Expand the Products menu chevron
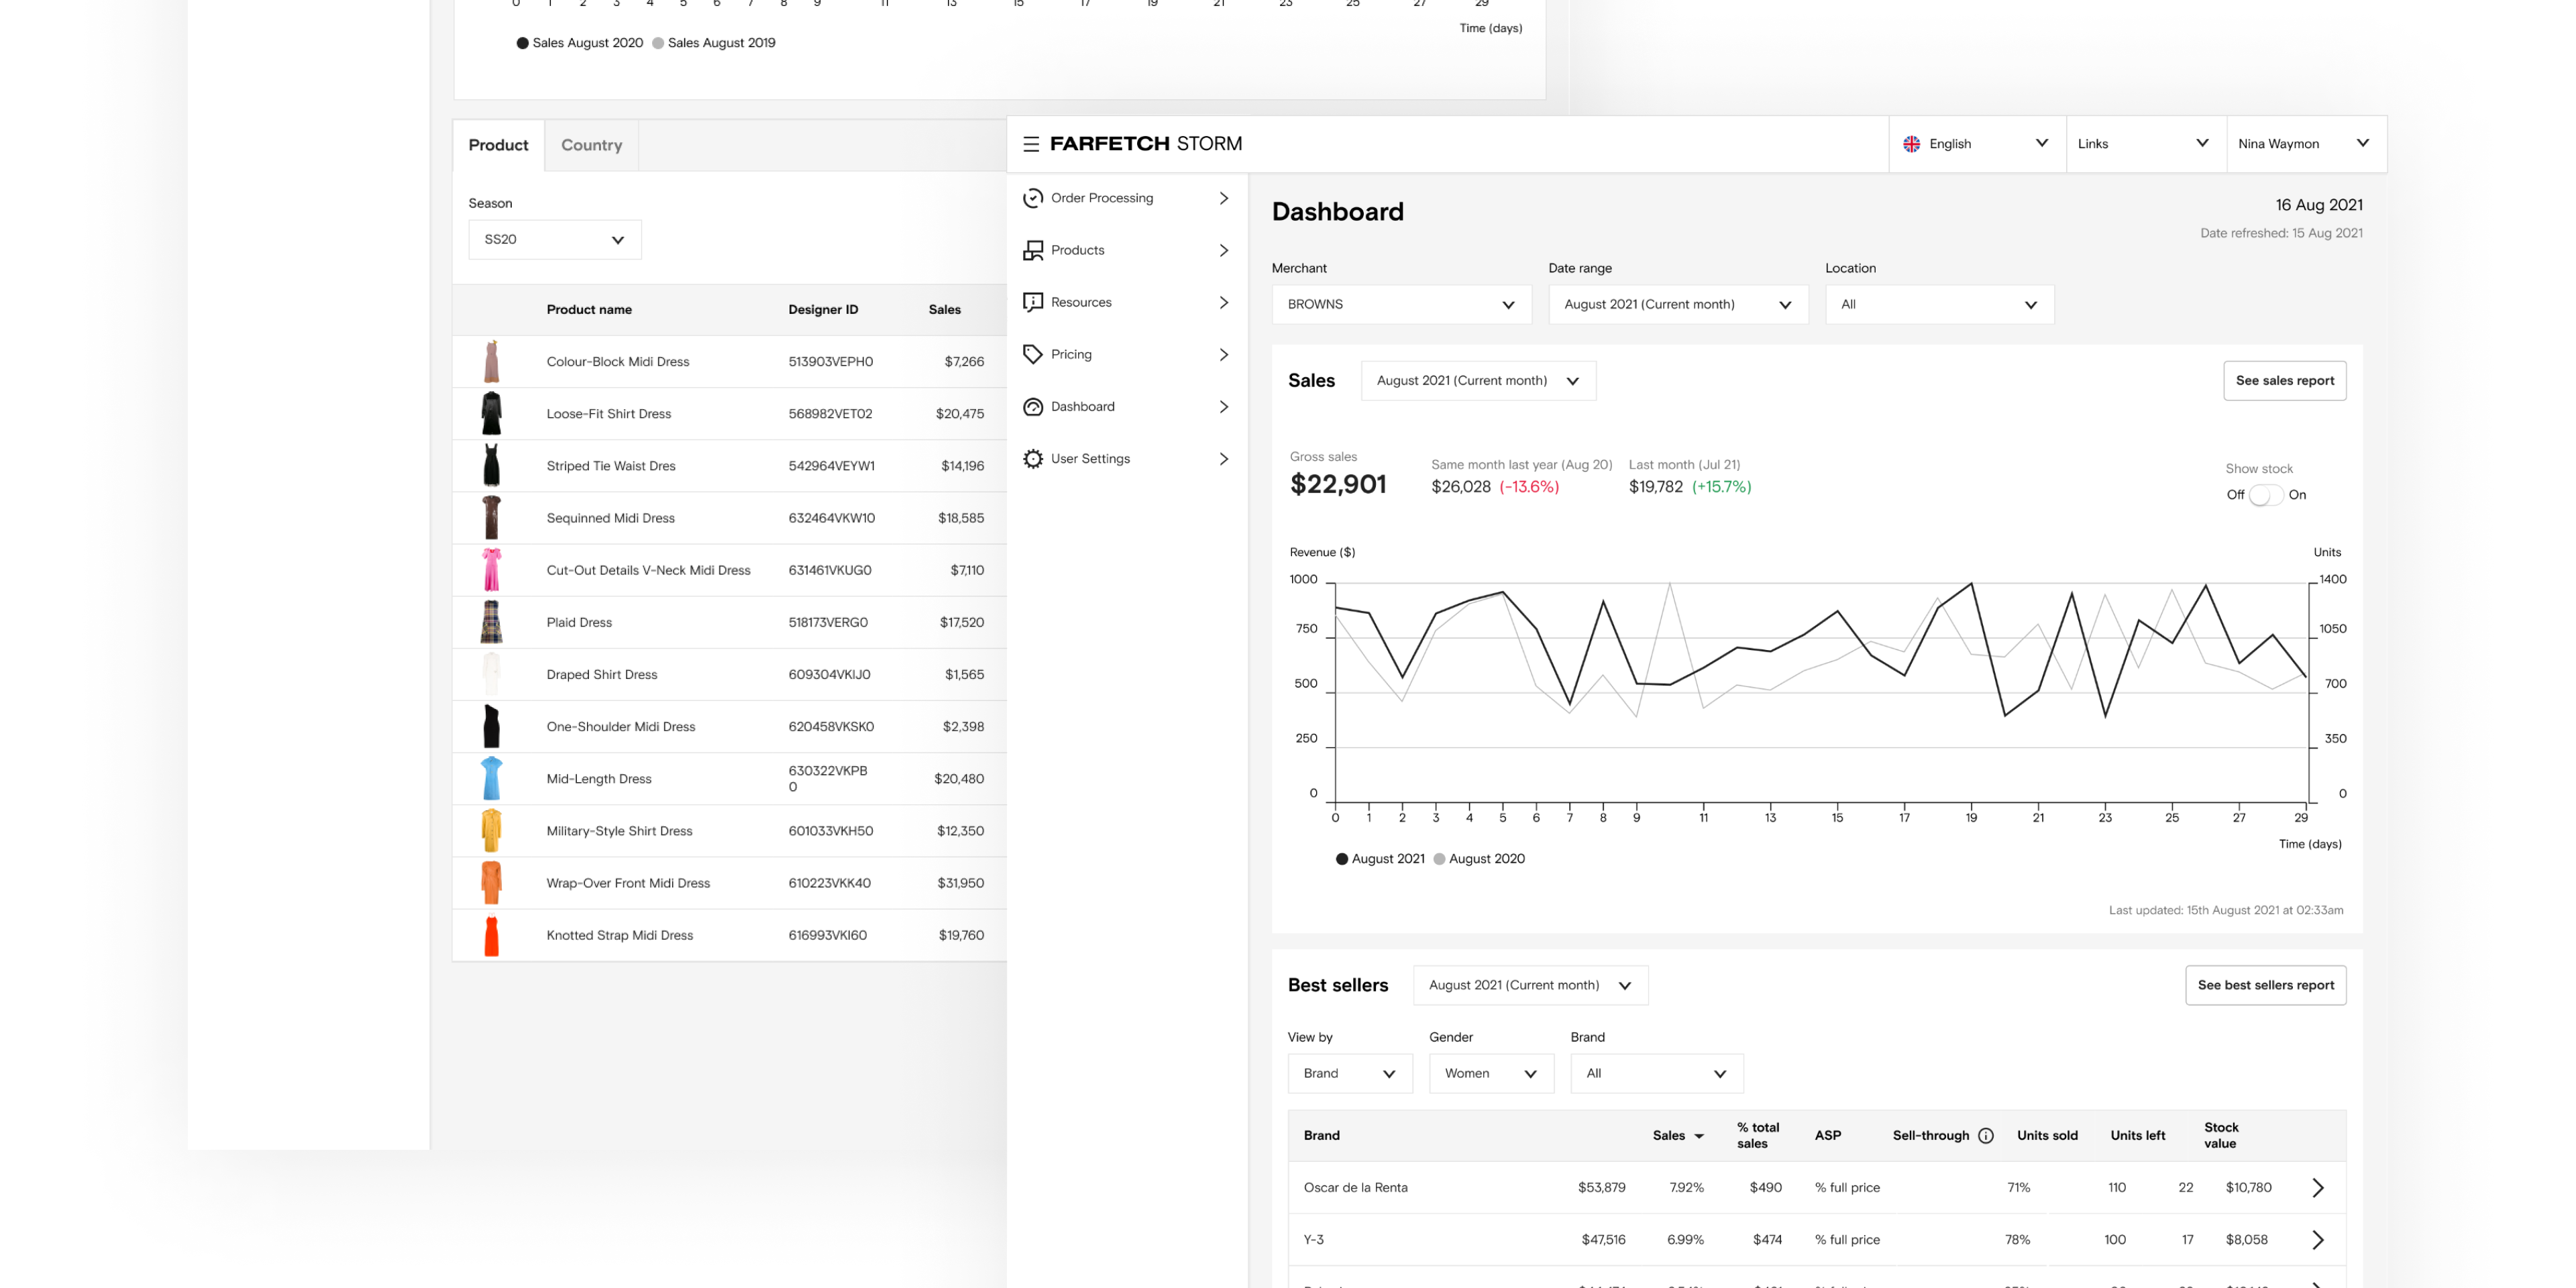The height and width of the screenshot is (1288, 2576). [1223, 250]
